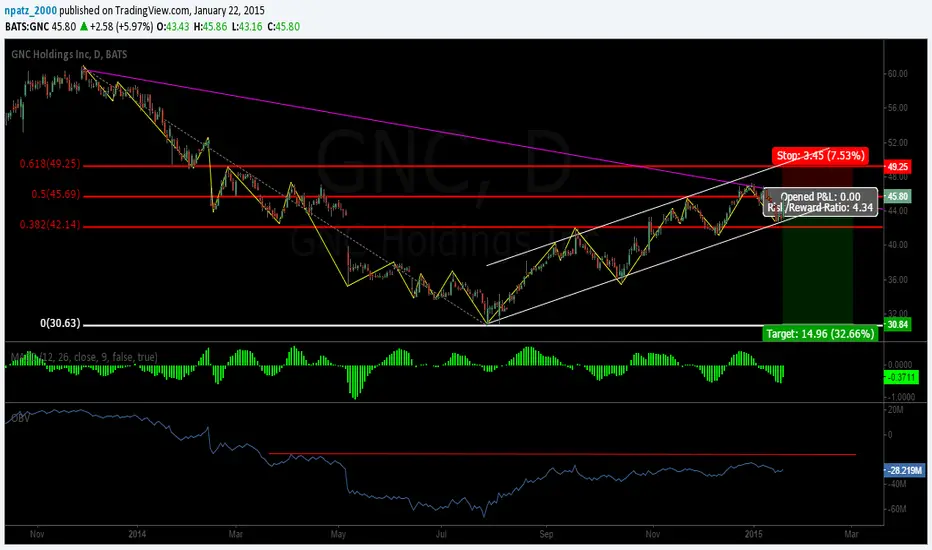Click the 20M OBV axis label
The width and height of the screenshot is (932, 550).
pos(895,410)
